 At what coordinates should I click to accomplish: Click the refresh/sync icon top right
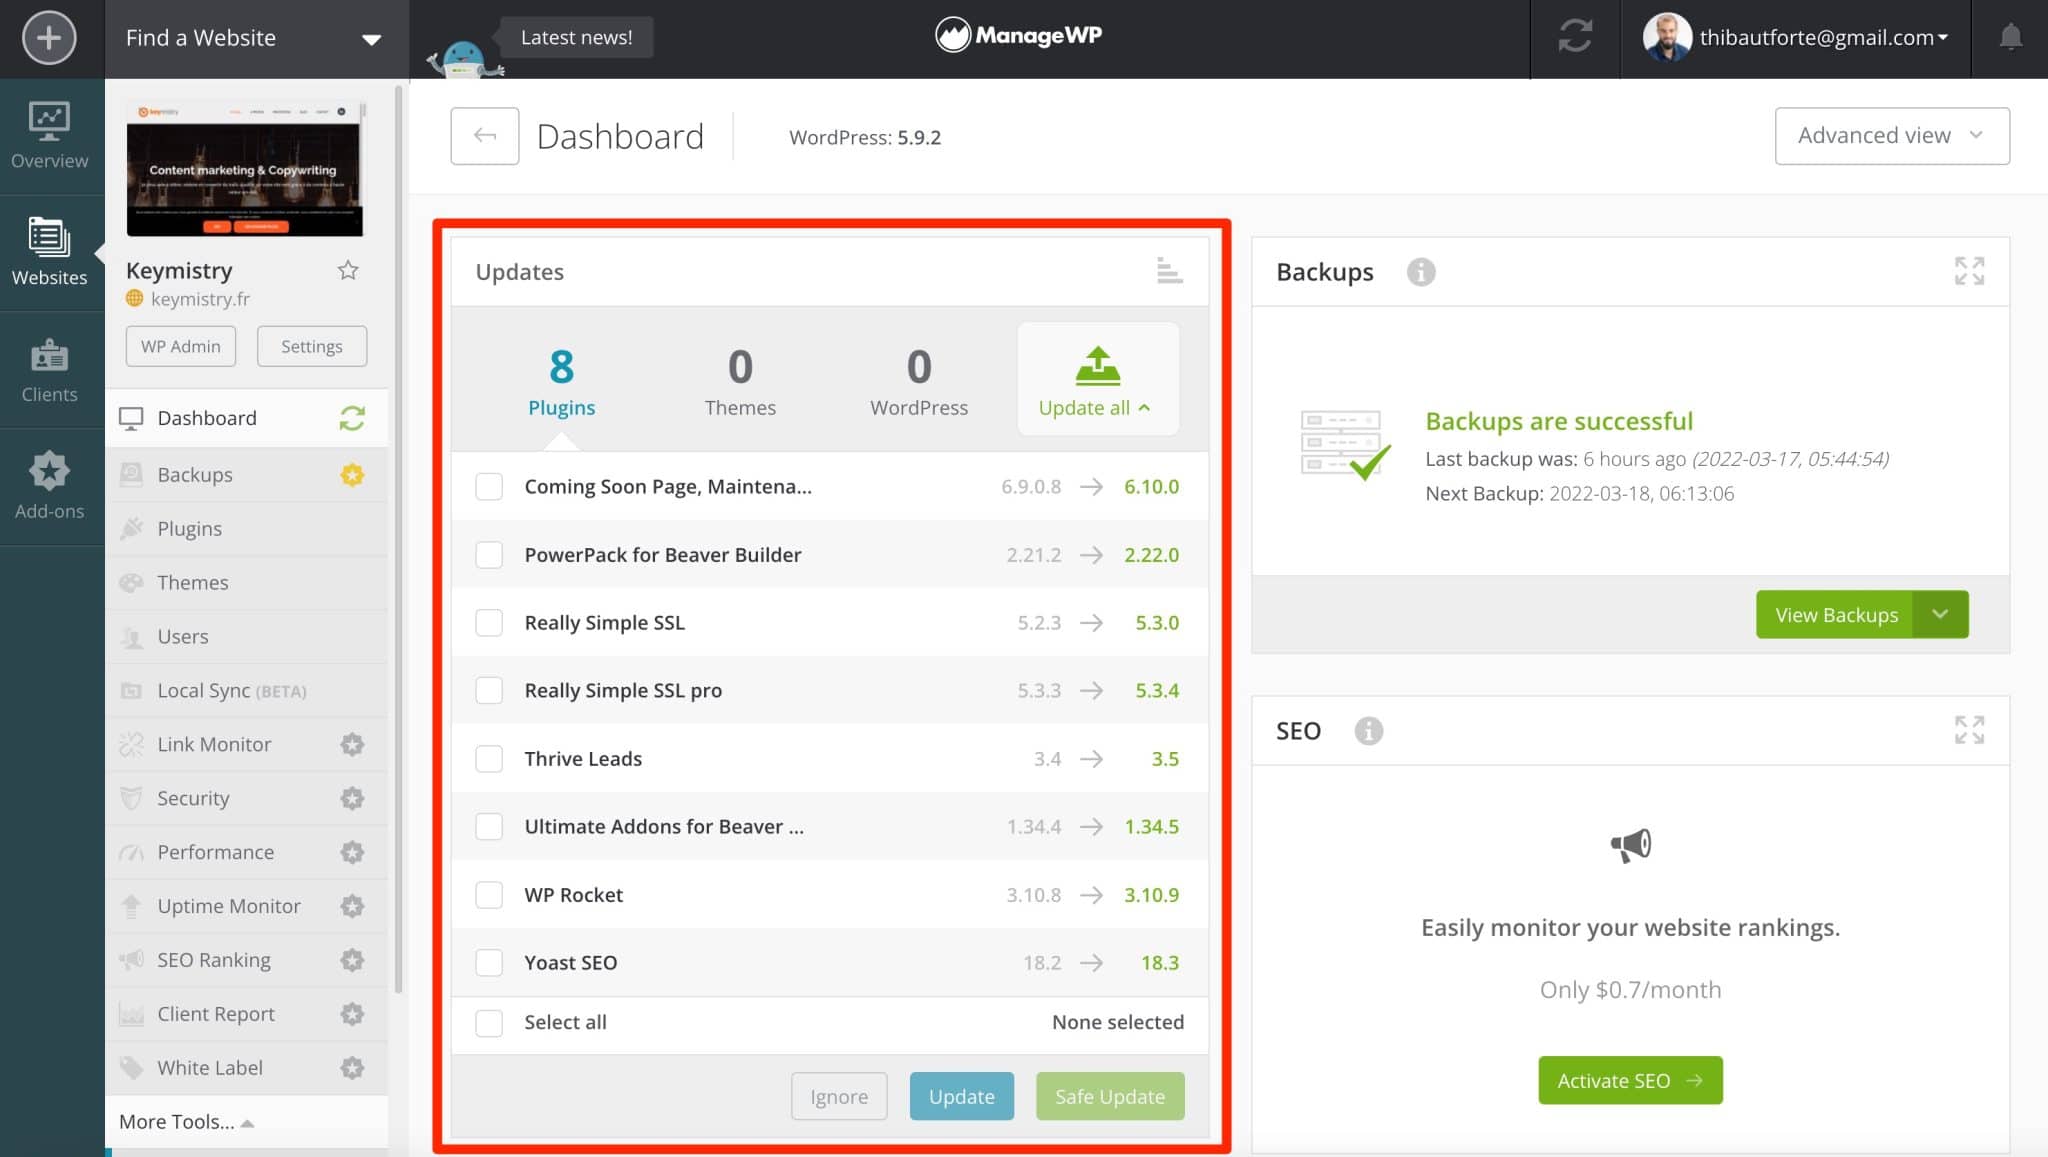(1573, 38)
